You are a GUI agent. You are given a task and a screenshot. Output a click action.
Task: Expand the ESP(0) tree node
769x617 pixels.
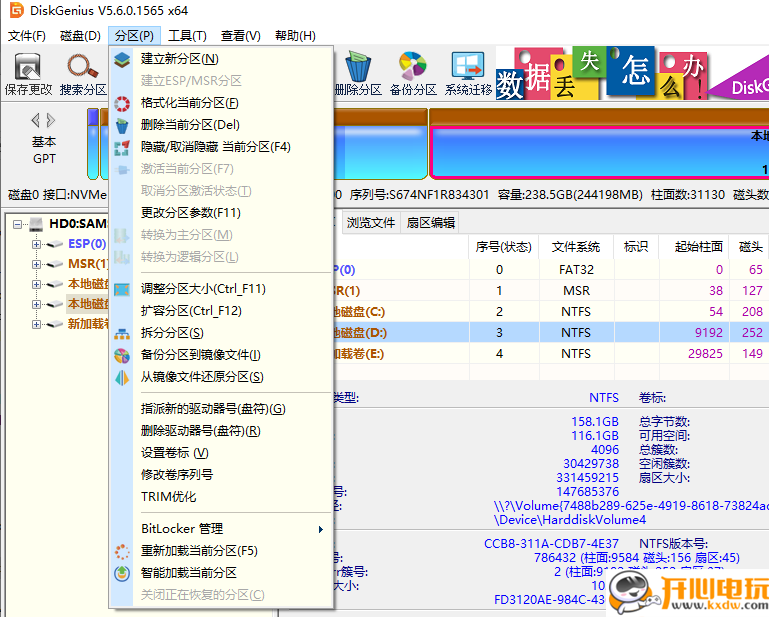(x=36, y=244)
